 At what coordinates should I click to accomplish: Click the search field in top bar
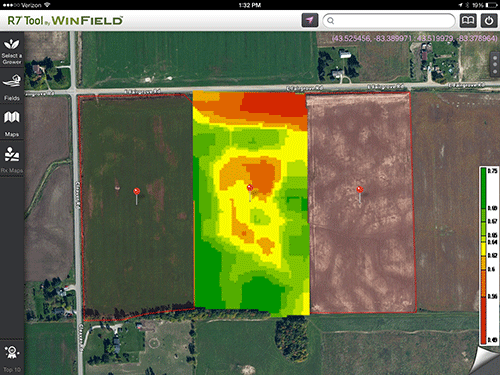tap(389, 21)
